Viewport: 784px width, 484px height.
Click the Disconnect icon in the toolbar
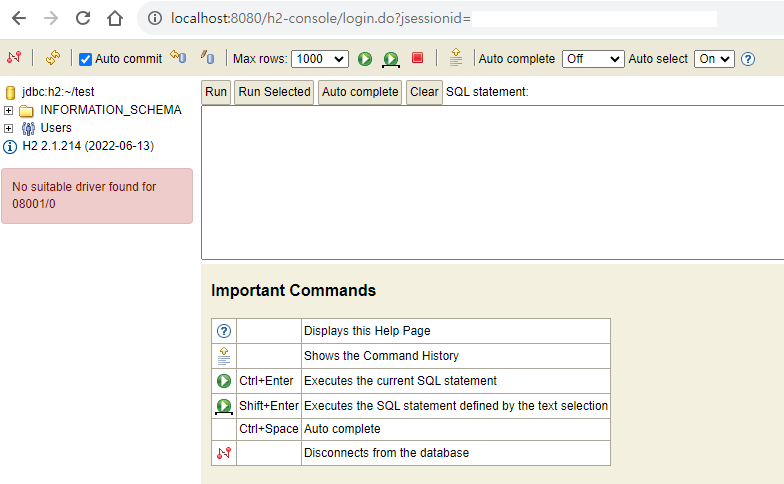tap(14, 58)
